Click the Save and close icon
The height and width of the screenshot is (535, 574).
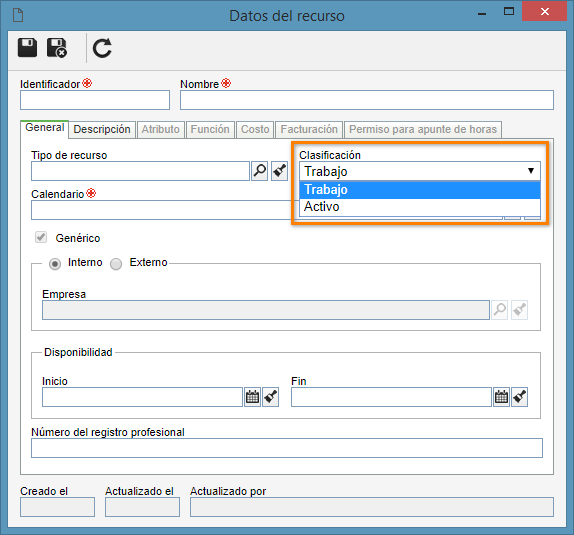57,48
